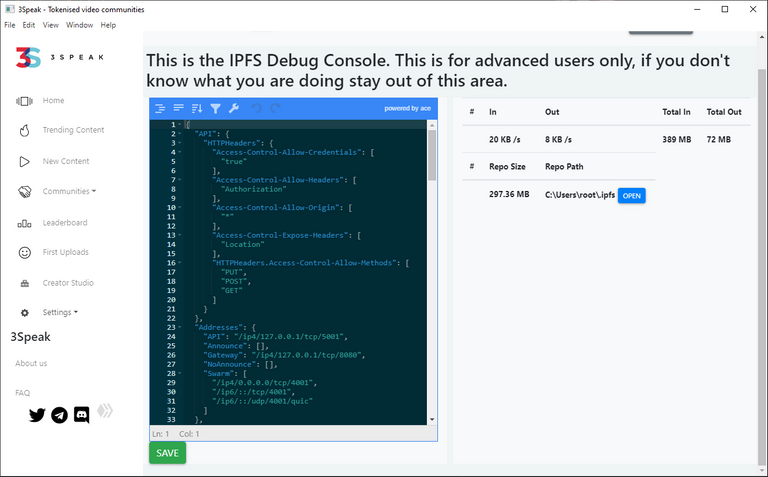The height and width of the screenshot is (477, 768).
Task: Sort contents with the sort icon
Action: (197, 109)
